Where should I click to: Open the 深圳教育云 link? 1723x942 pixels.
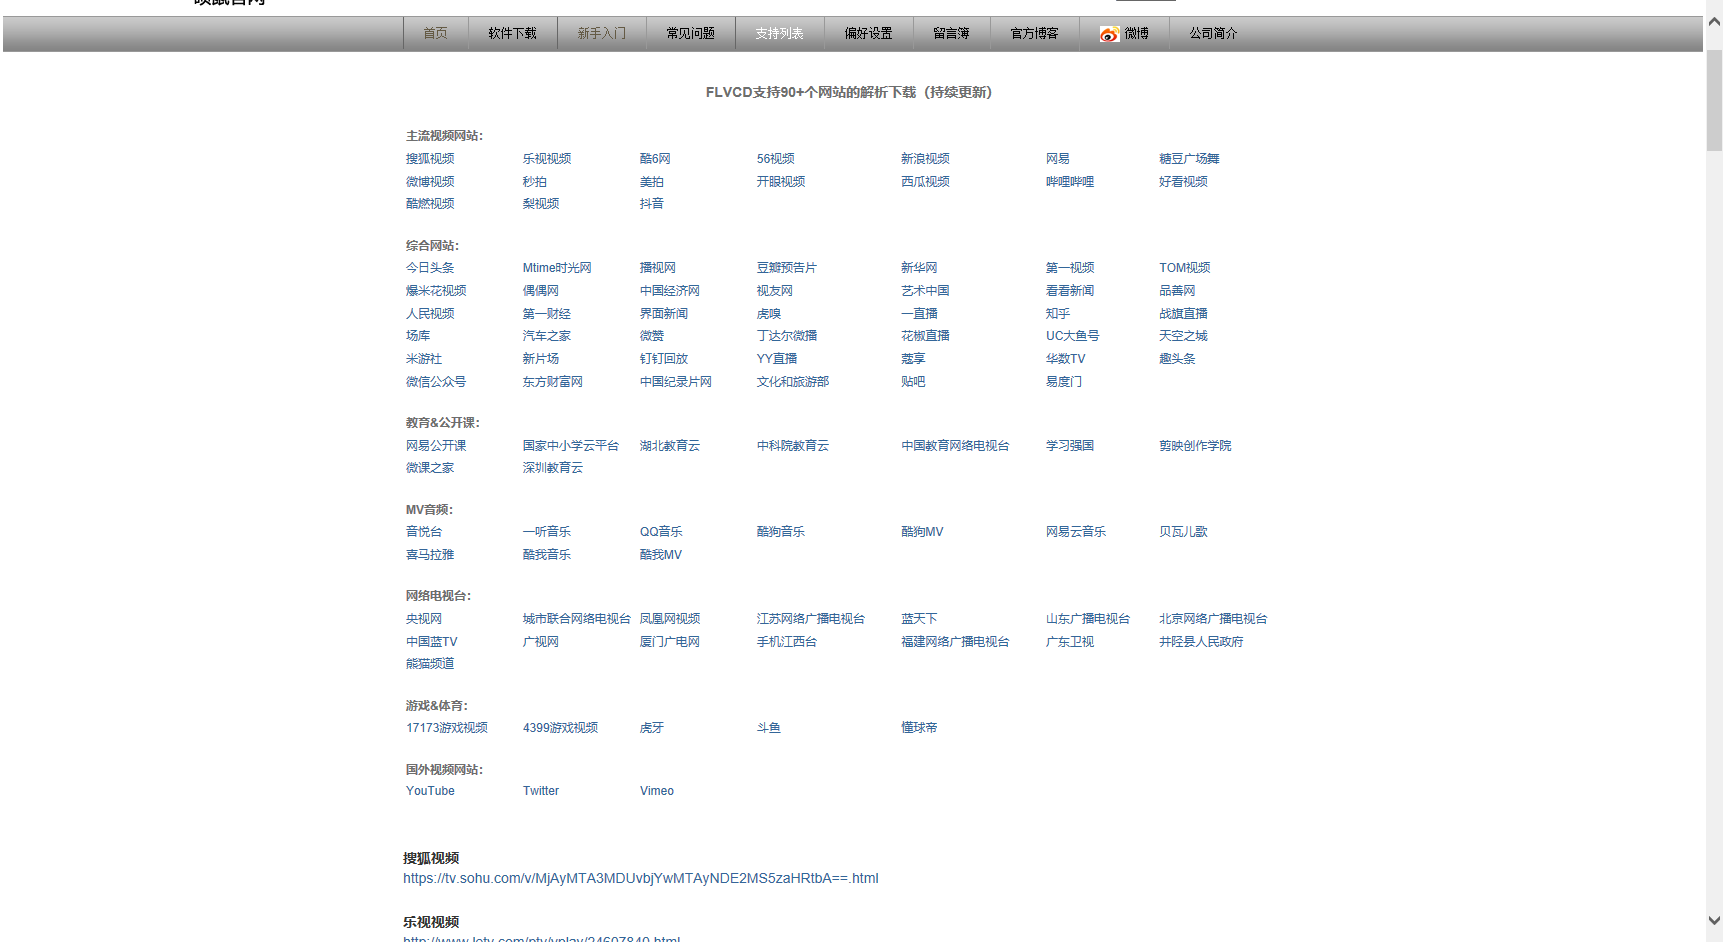[x=553, y=468]
